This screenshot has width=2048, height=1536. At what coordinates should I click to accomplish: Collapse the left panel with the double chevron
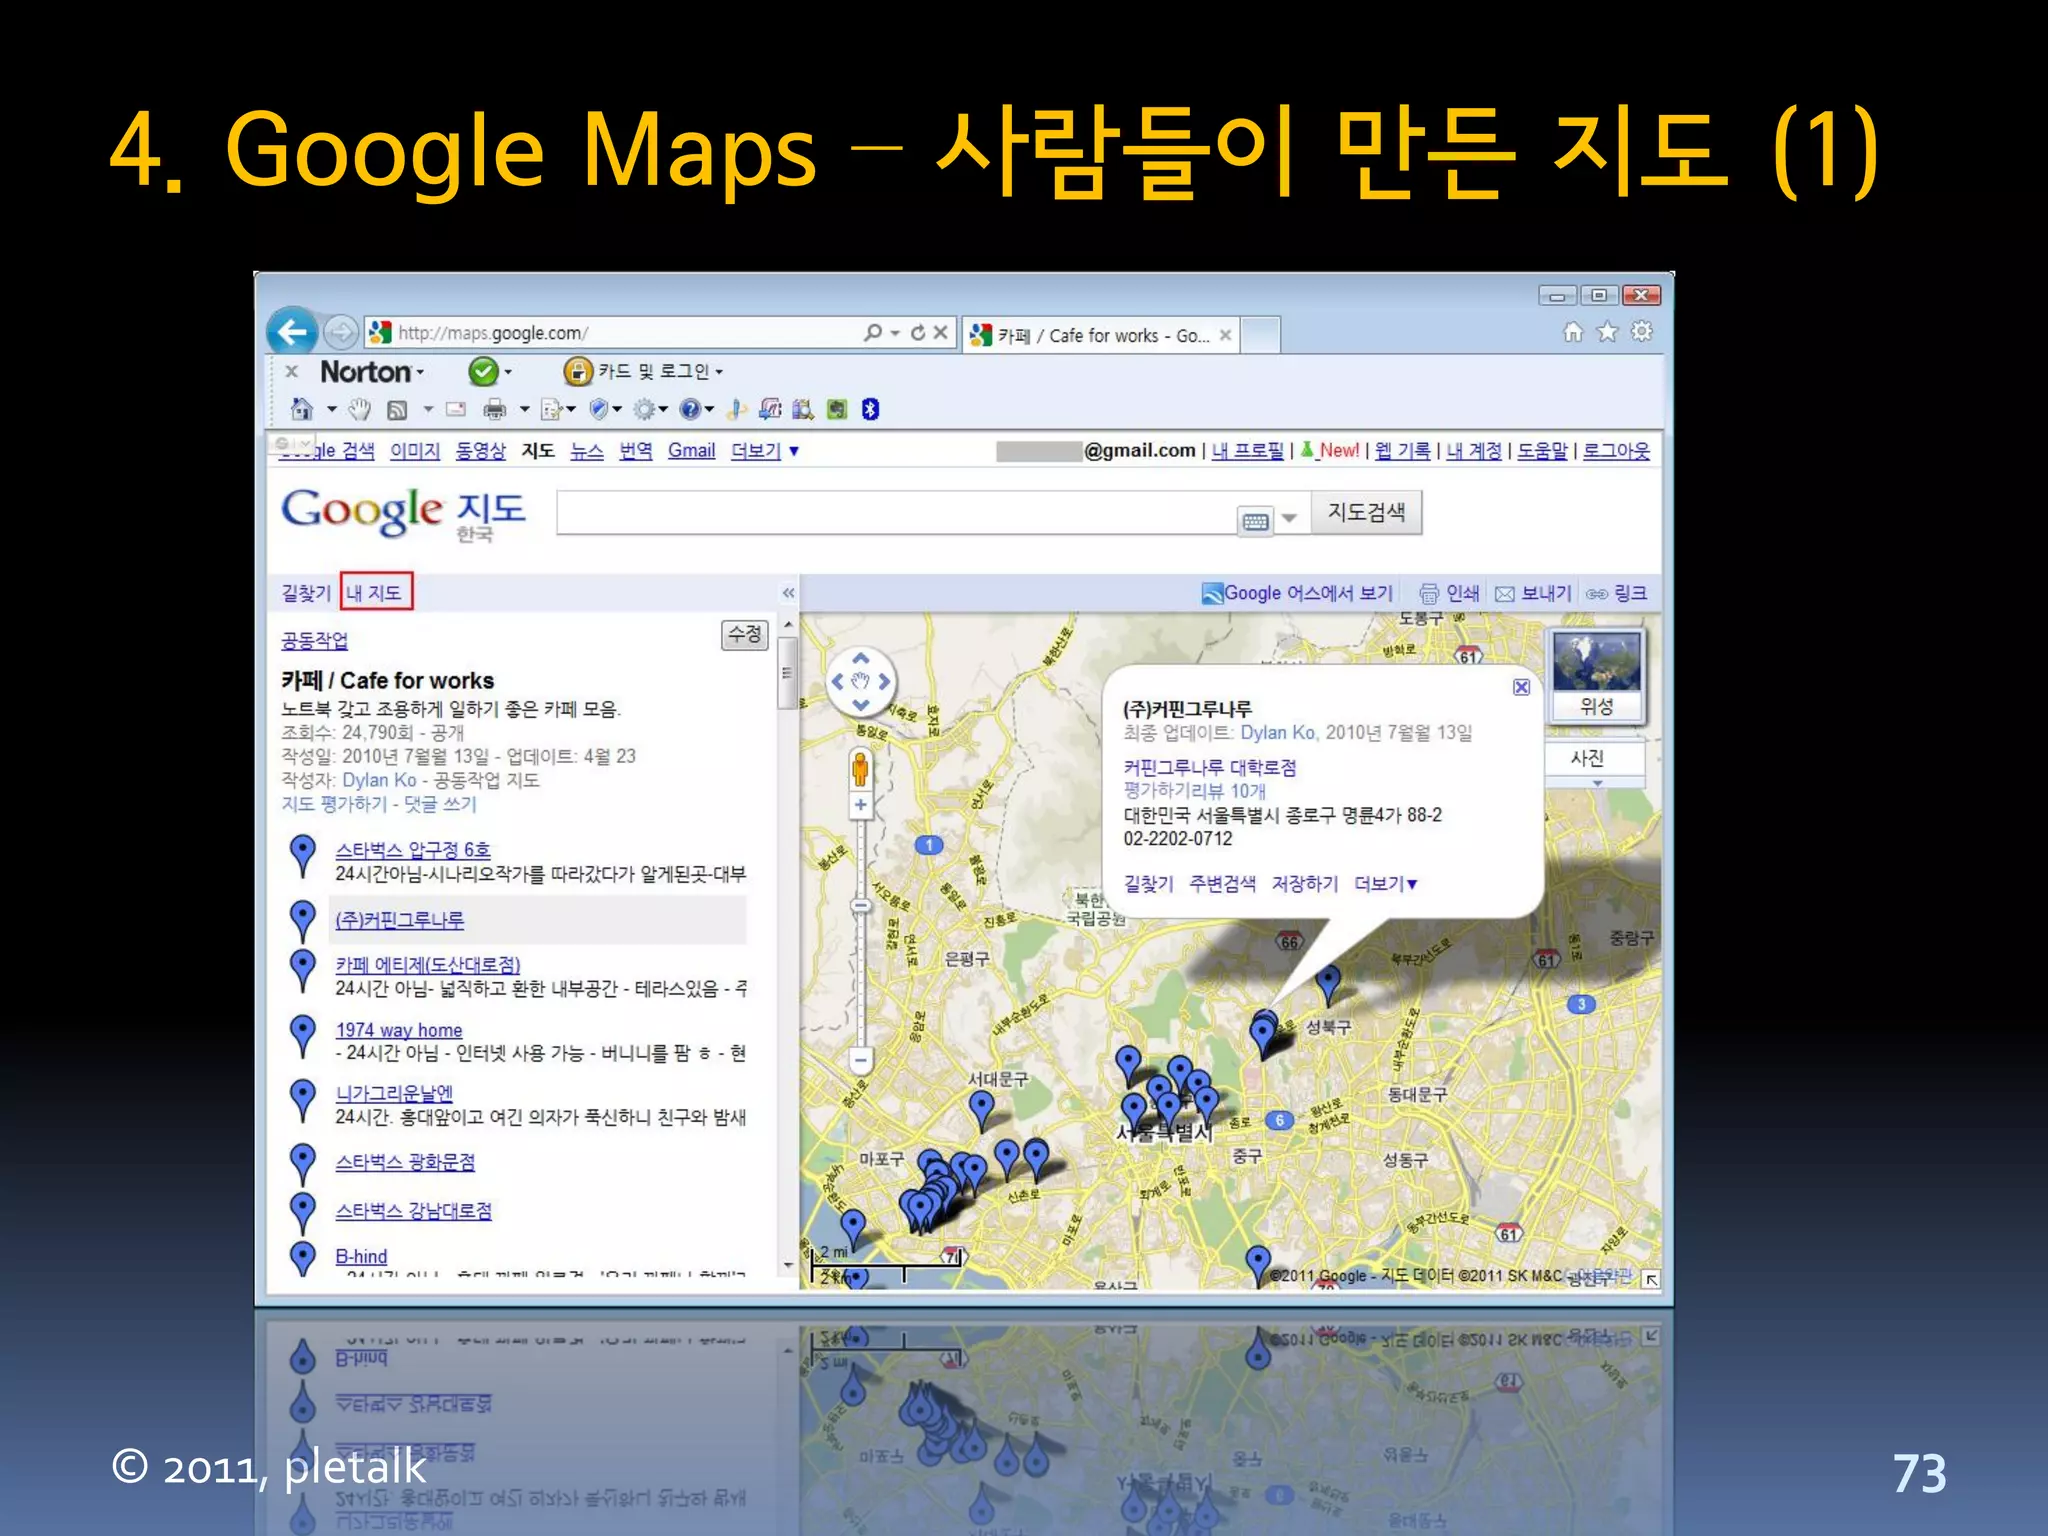pyautogui.click(x=788, y=593)
